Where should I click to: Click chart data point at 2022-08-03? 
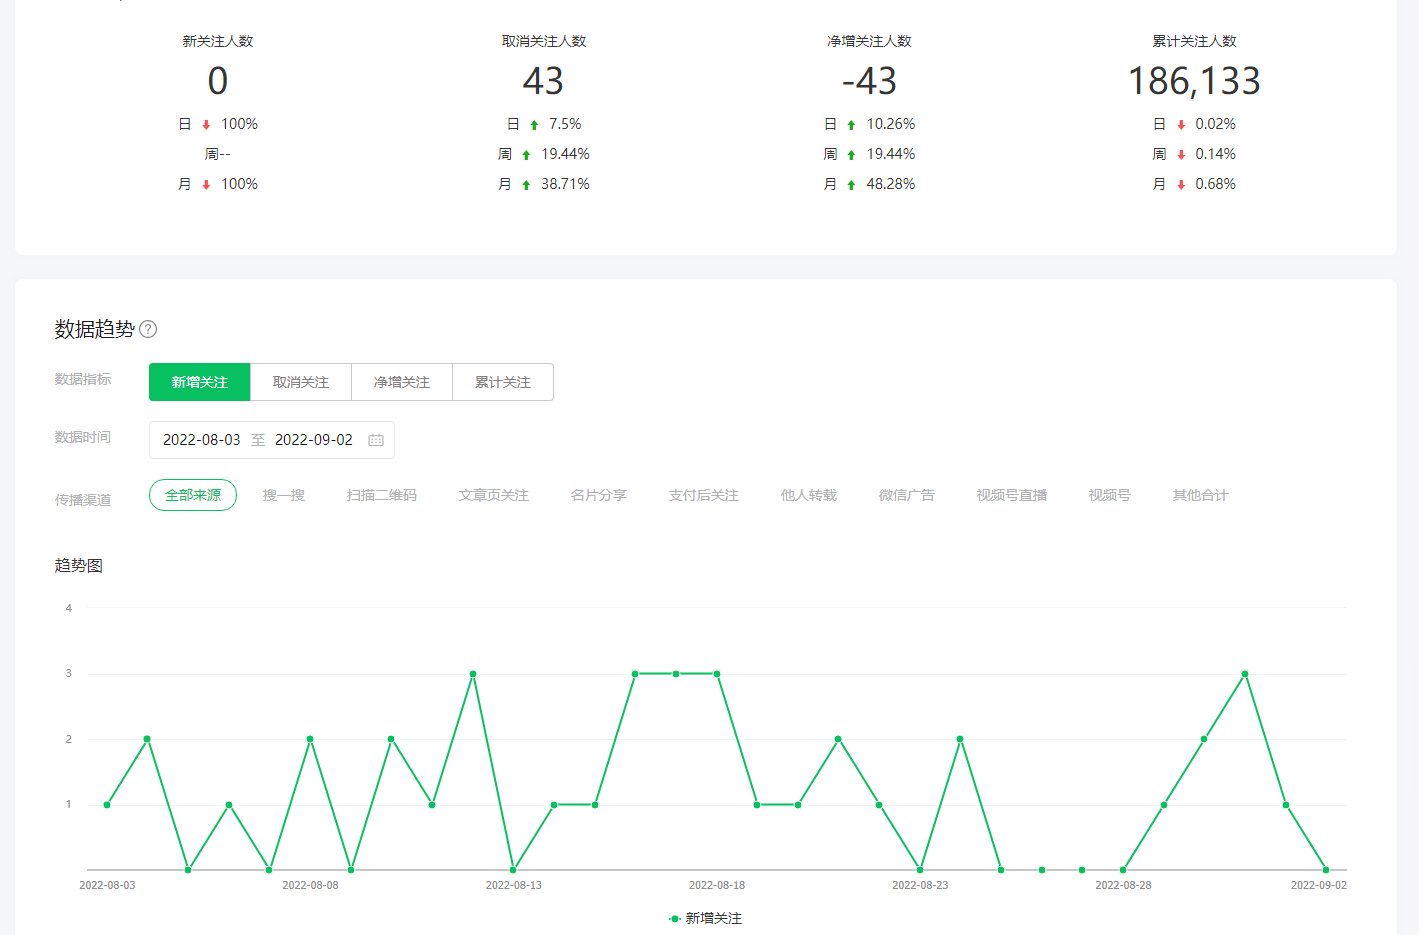click(107, 805)
